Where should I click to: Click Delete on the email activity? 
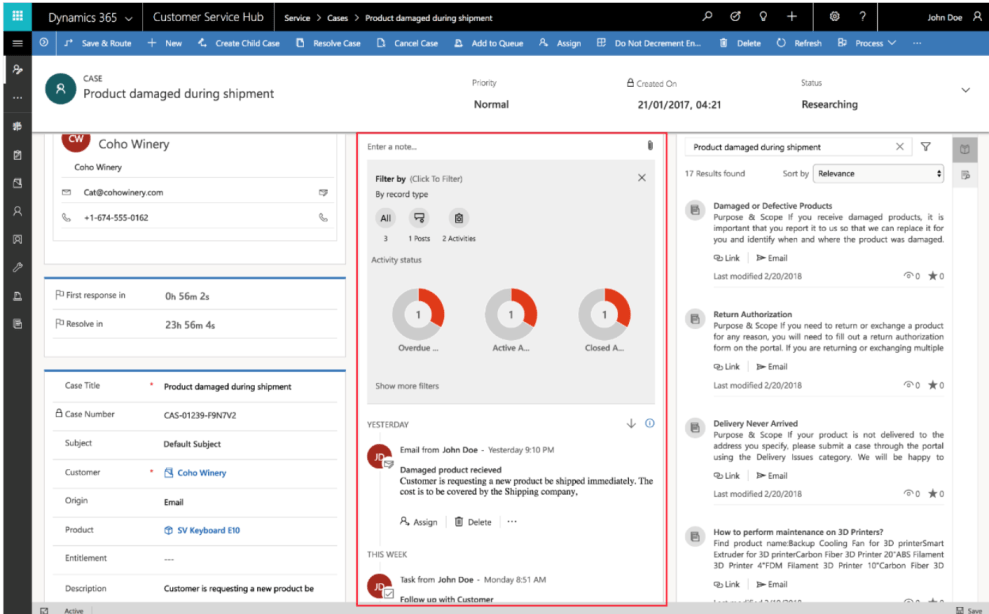[473, 522]
